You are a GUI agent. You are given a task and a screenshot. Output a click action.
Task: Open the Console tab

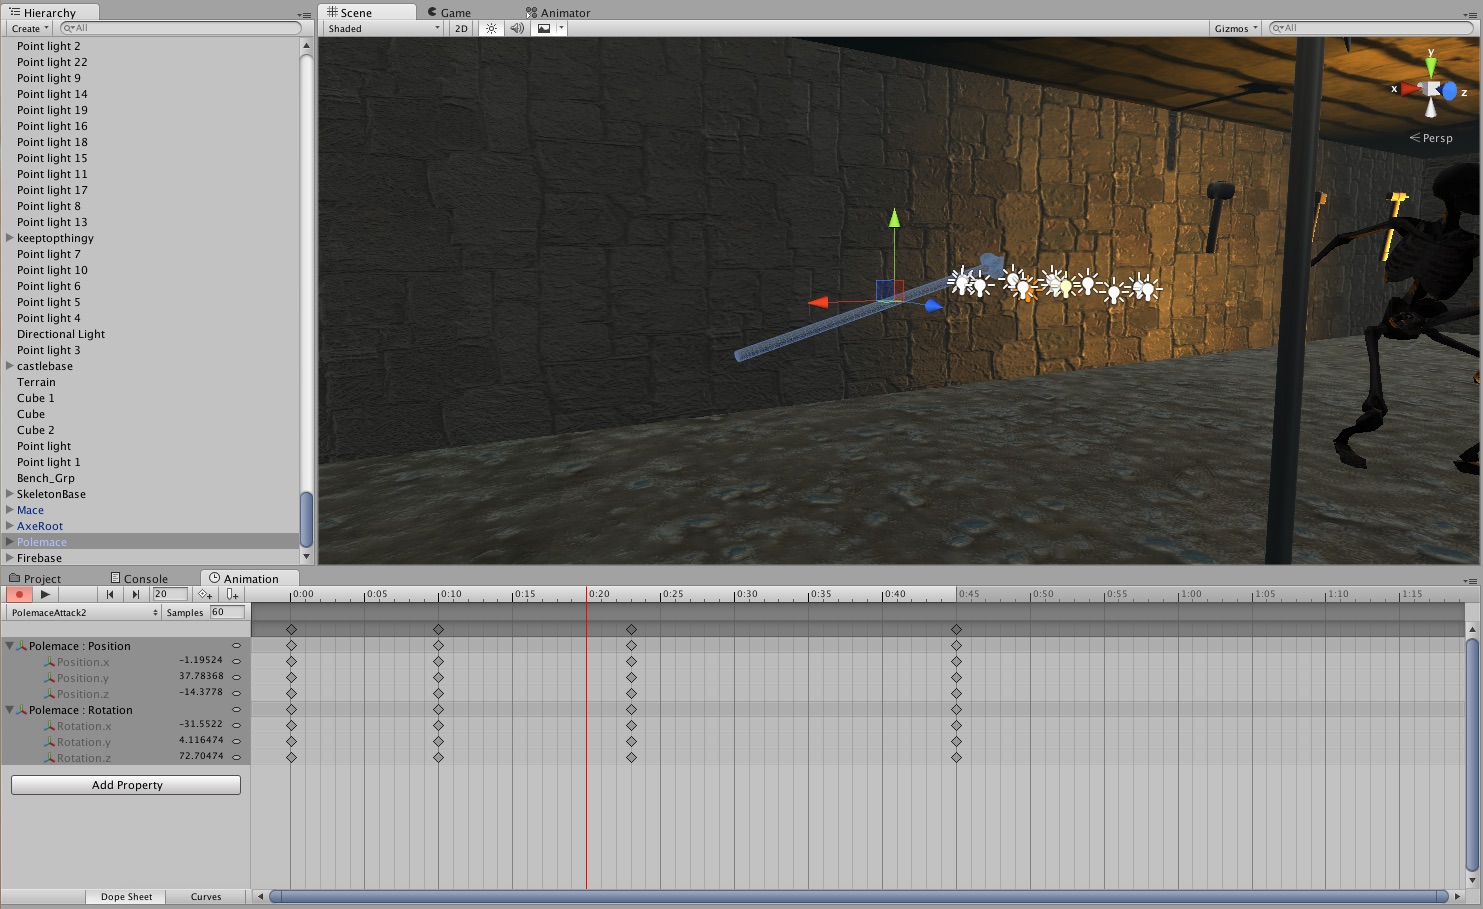click(x=140, y=578)
